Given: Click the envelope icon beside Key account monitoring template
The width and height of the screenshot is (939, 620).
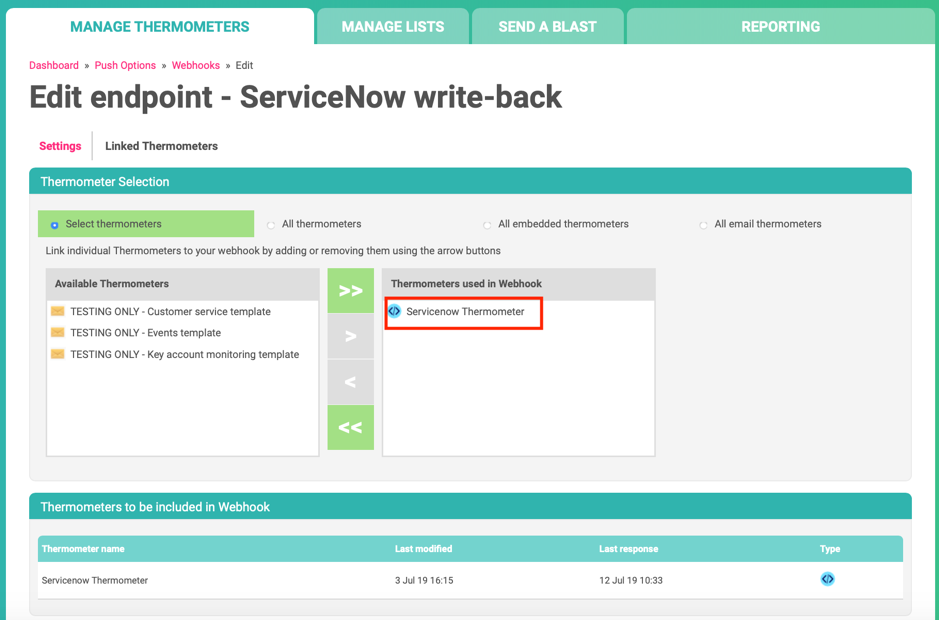Looking at the screenshot, I should [57, 354].
